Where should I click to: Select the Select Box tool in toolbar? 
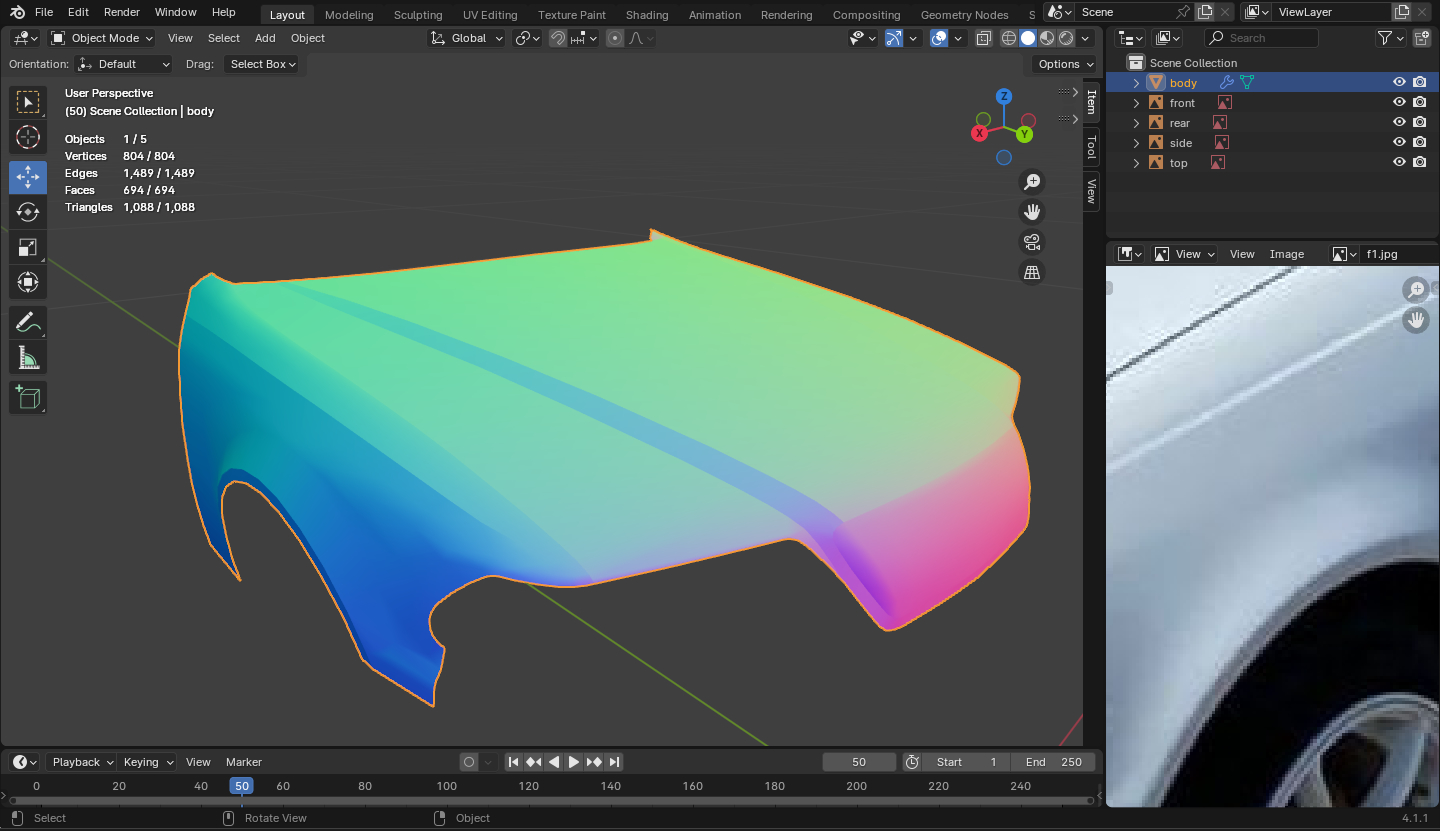click(x=28, y=102)
